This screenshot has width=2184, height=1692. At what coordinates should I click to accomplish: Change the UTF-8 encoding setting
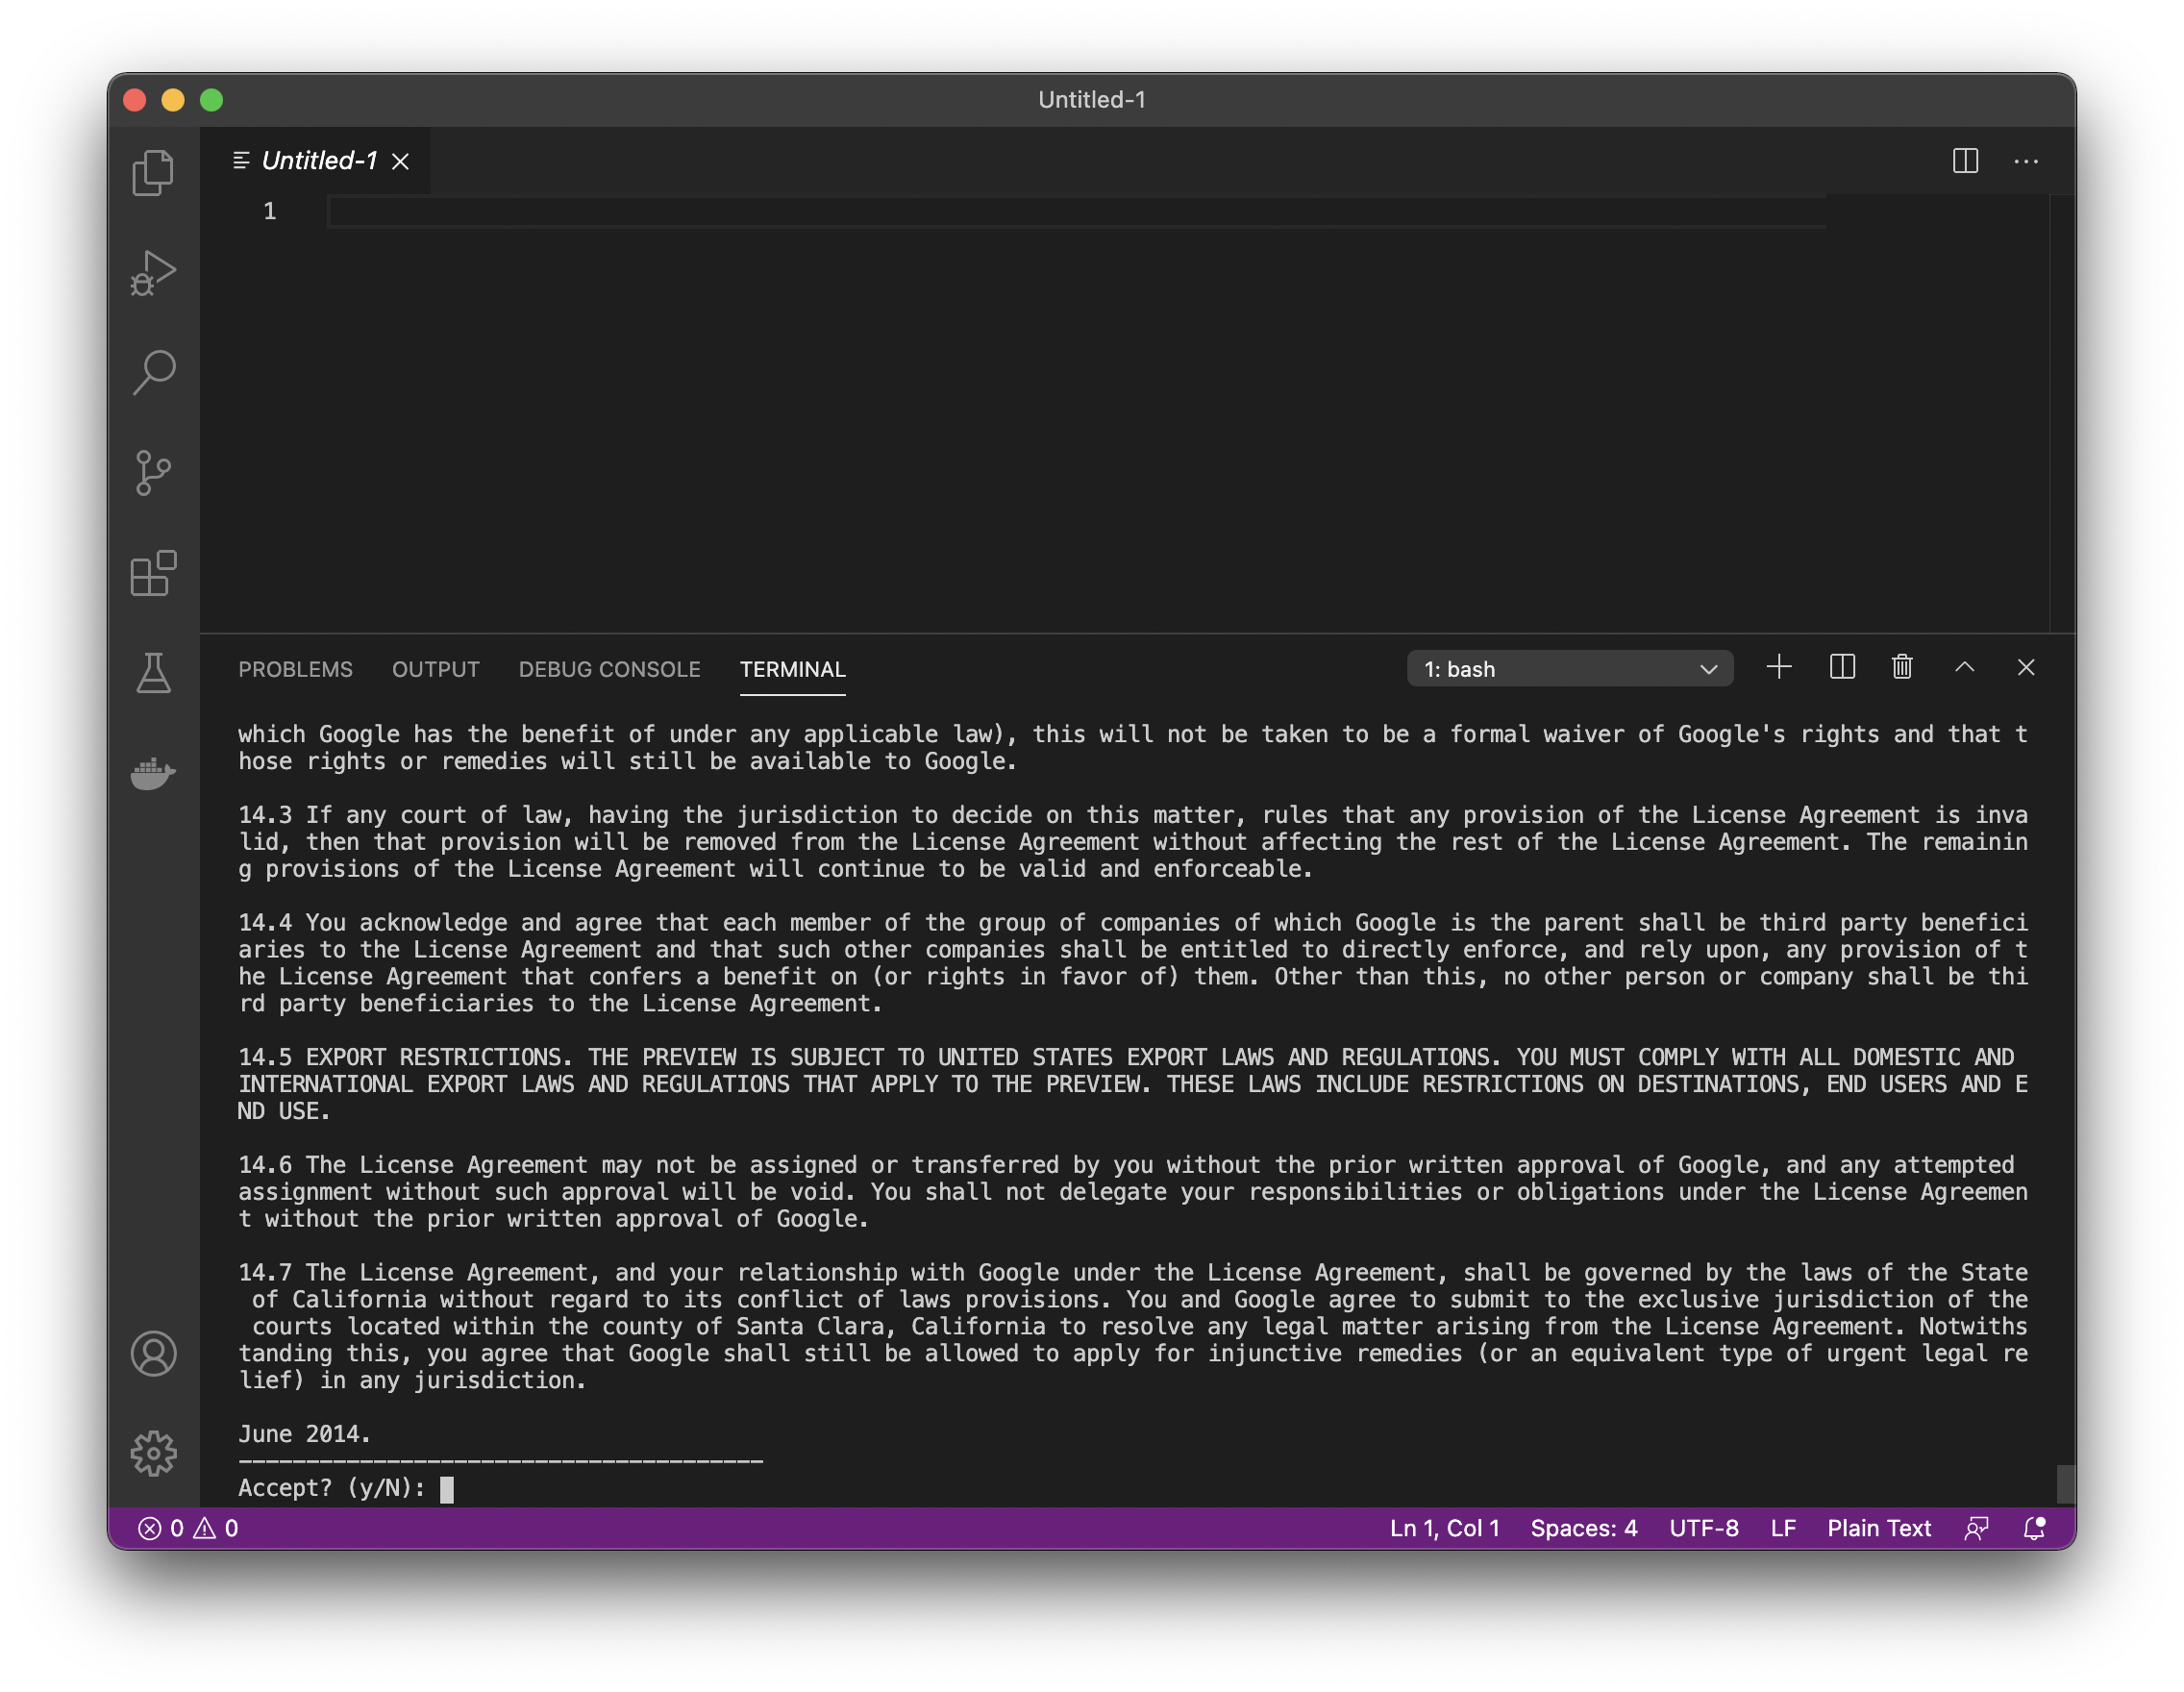tap(1704, 1528)
